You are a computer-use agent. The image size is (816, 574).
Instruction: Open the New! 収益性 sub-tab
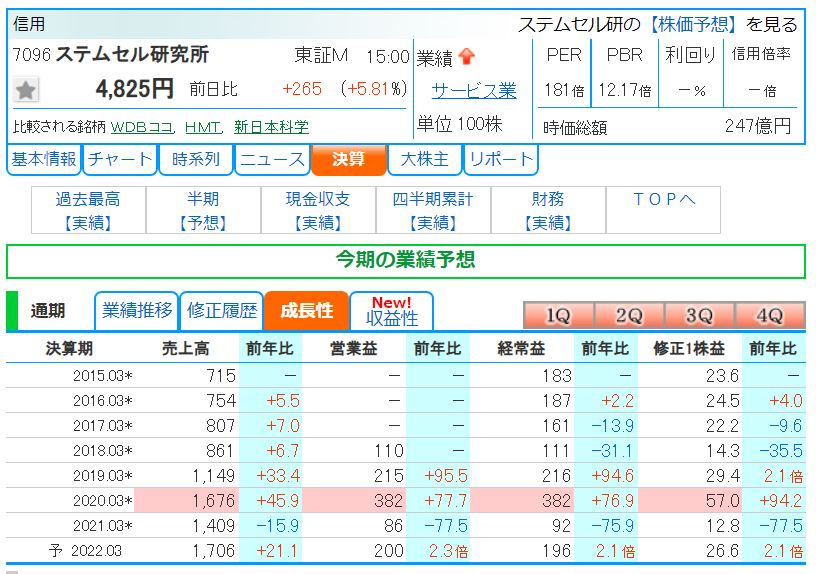[391, 311]
